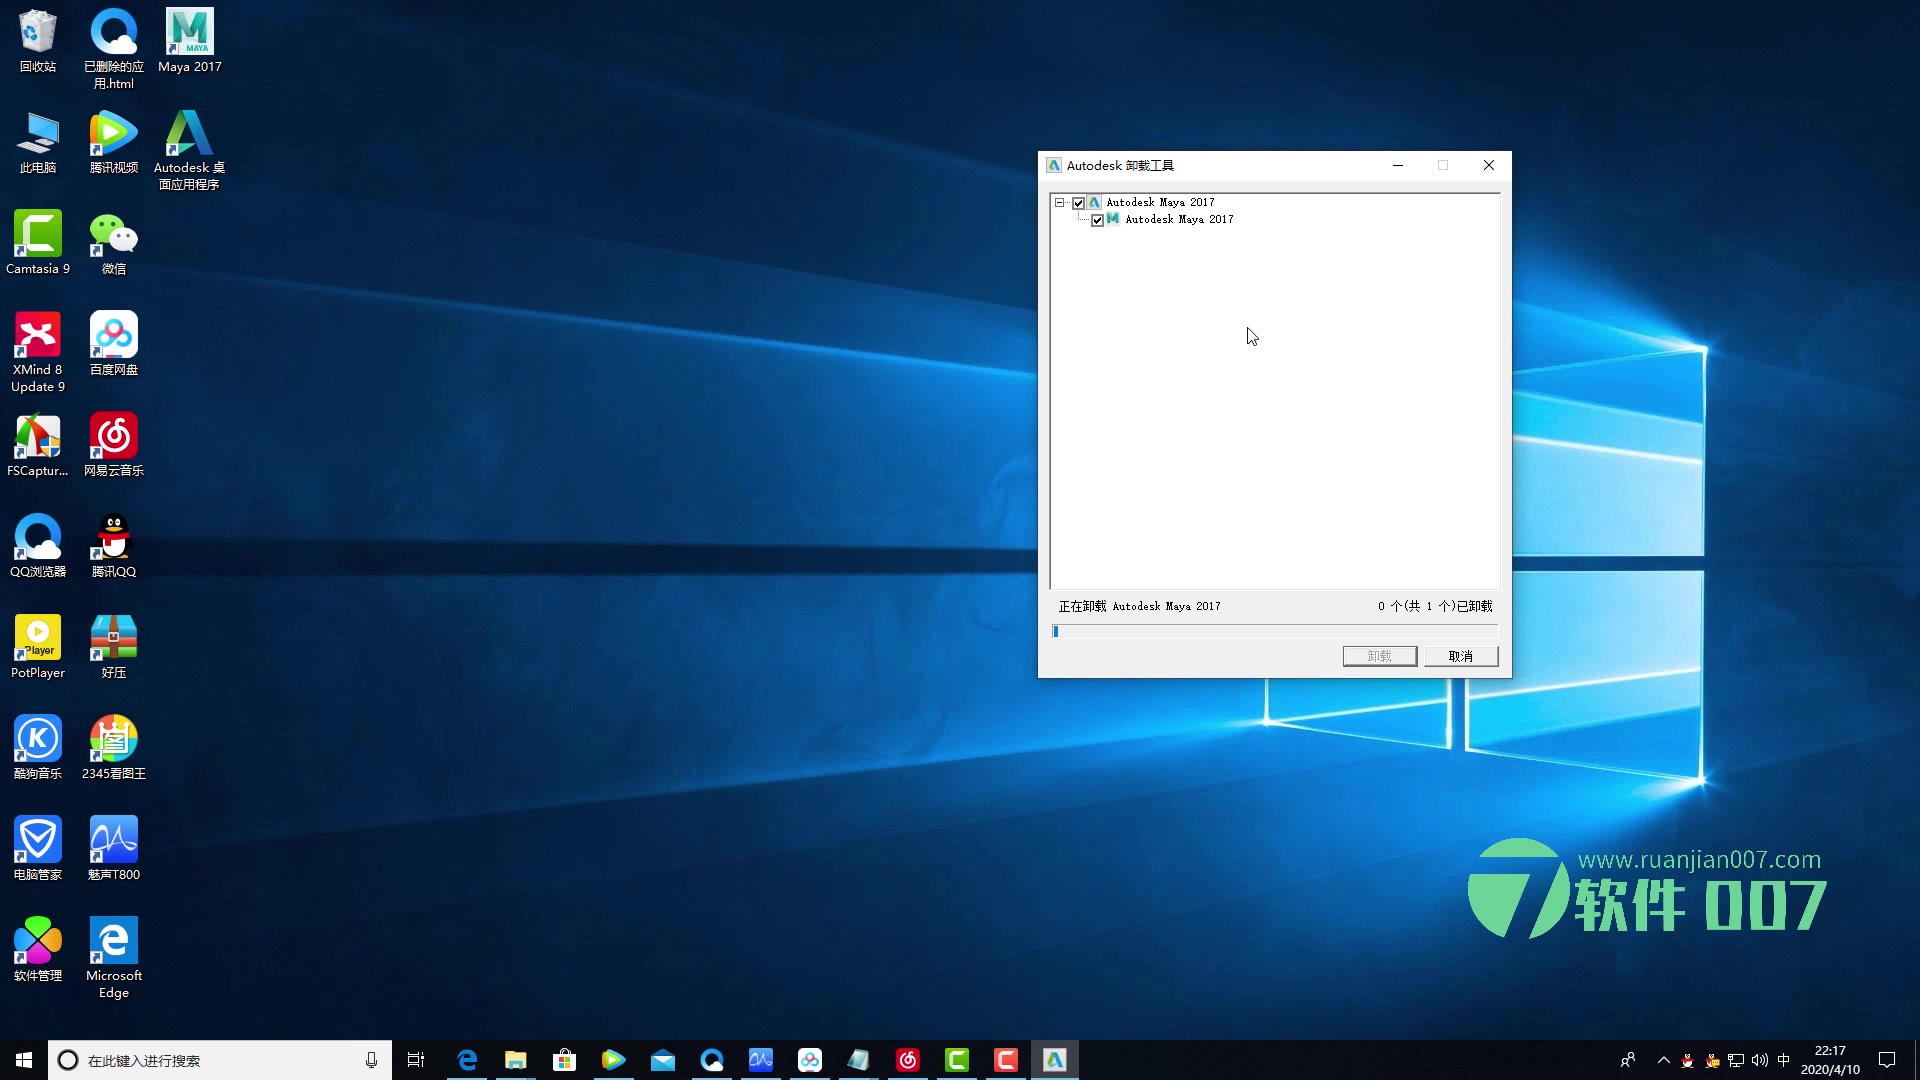Open 2345看图王 desktop shortcut
The image size is (1920, 1080).
coord(114,748)
